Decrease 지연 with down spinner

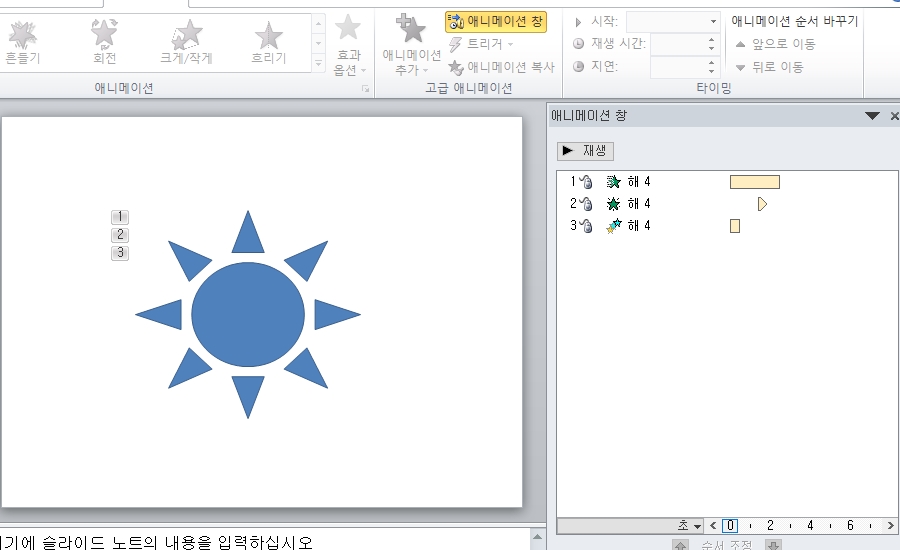pyautogui.click(x=712, y=72)
